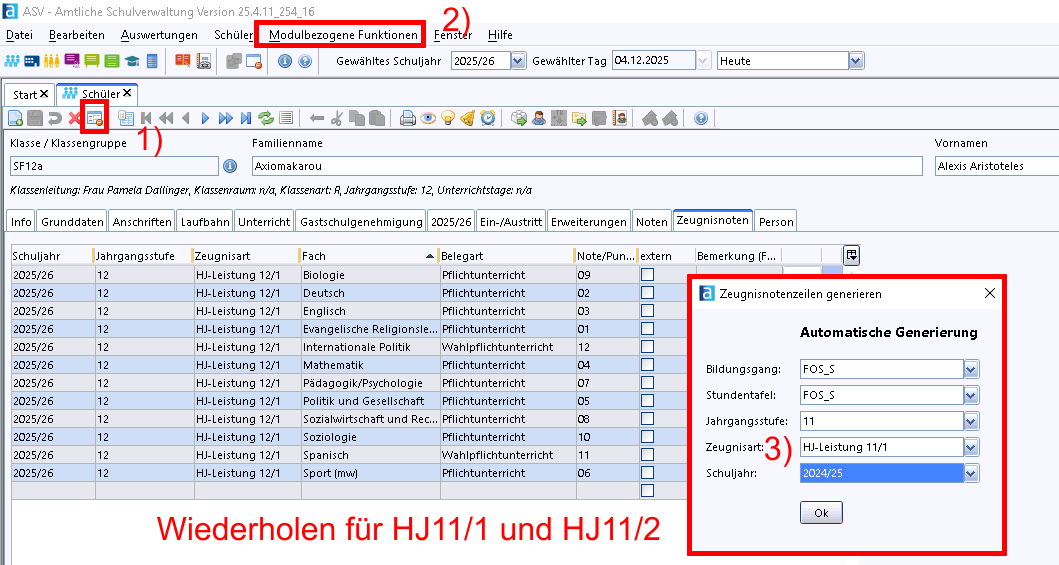
Task: Go to next record with blue arrow
Action: (x=205, y=118)
